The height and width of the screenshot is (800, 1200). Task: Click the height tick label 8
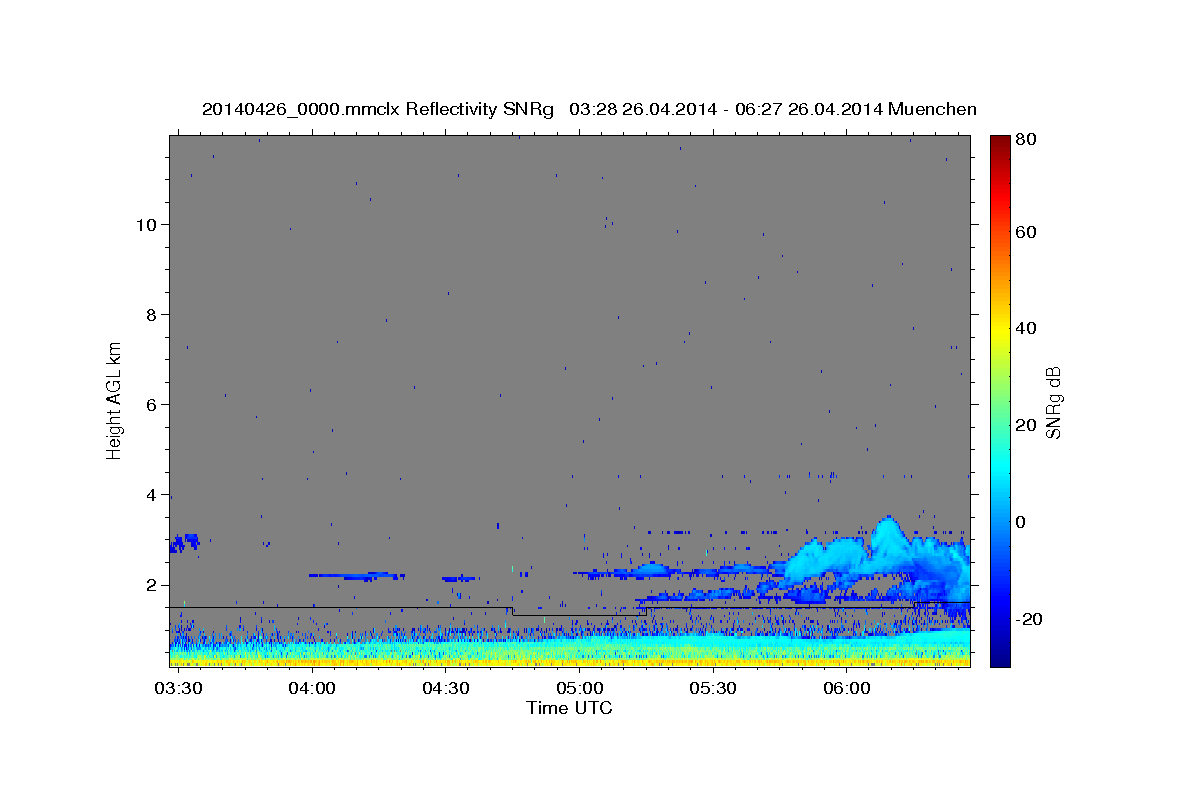point(152,314)
